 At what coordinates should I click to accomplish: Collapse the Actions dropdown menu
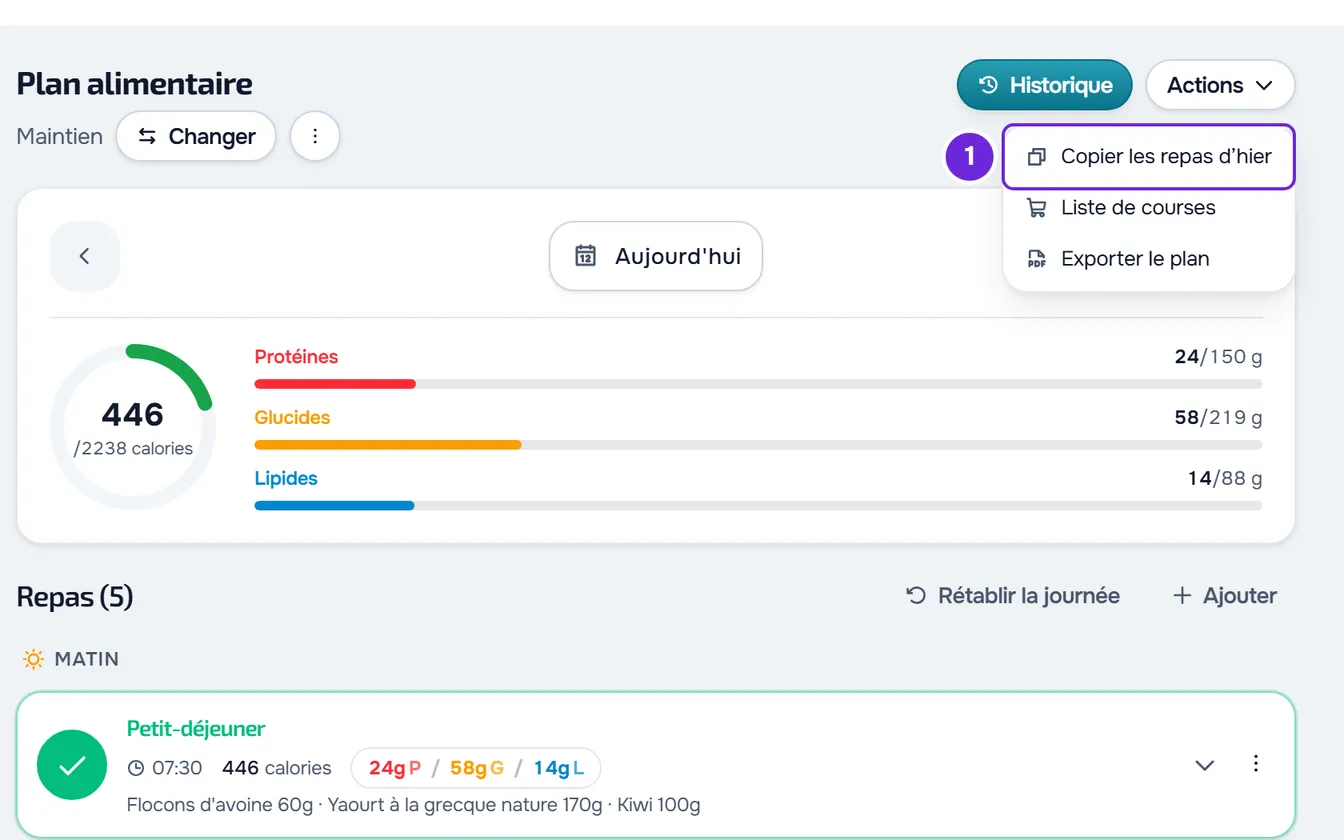click(x=1220, y=85)
